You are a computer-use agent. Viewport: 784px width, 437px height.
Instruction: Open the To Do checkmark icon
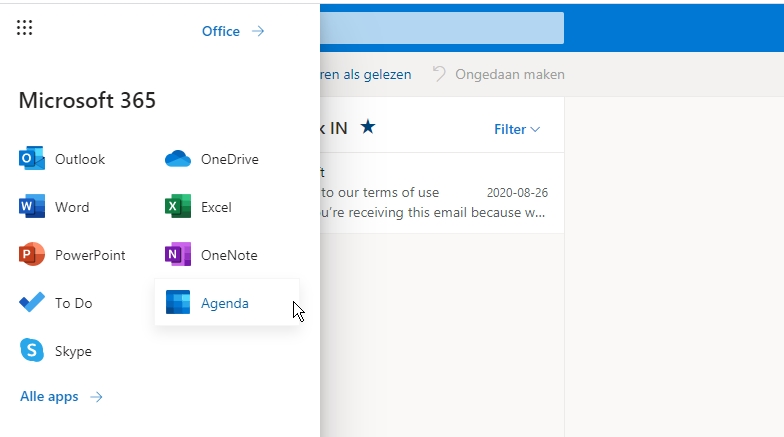click(32, 303)
